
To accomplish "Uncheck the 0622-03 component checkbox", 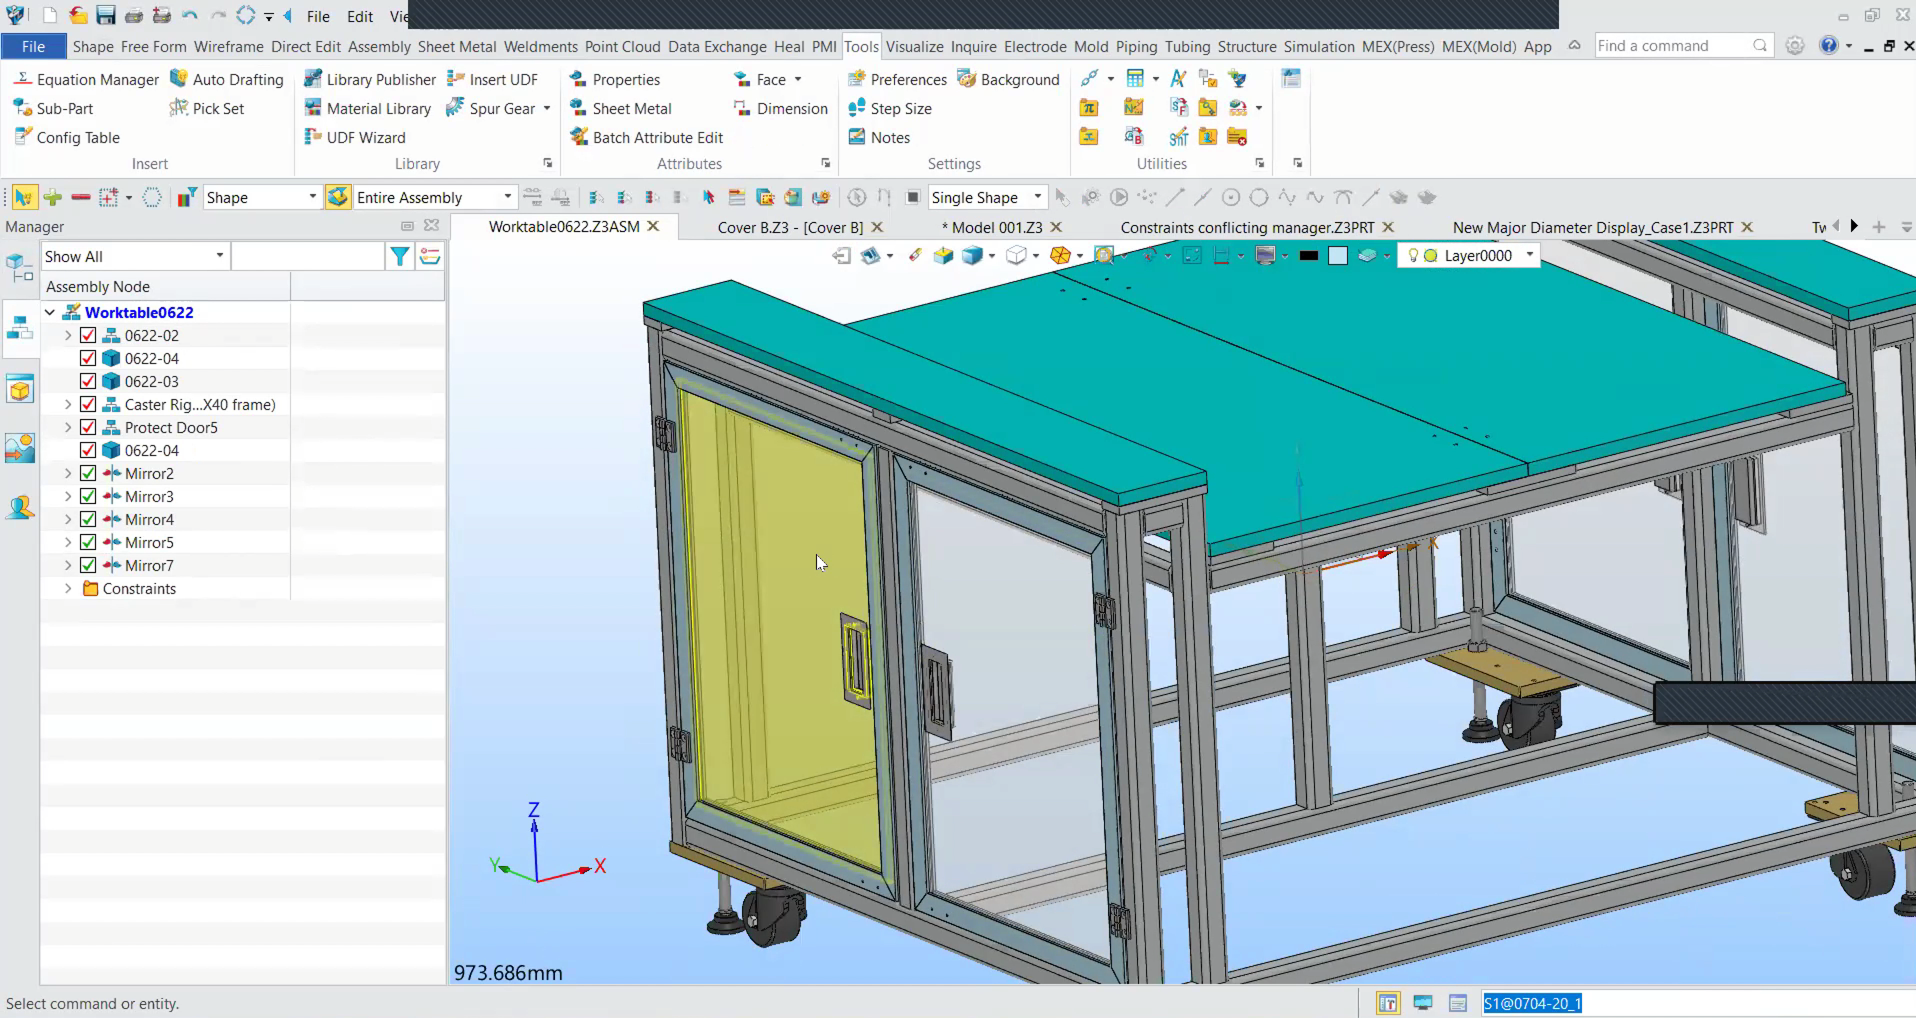I will (88, 382).
